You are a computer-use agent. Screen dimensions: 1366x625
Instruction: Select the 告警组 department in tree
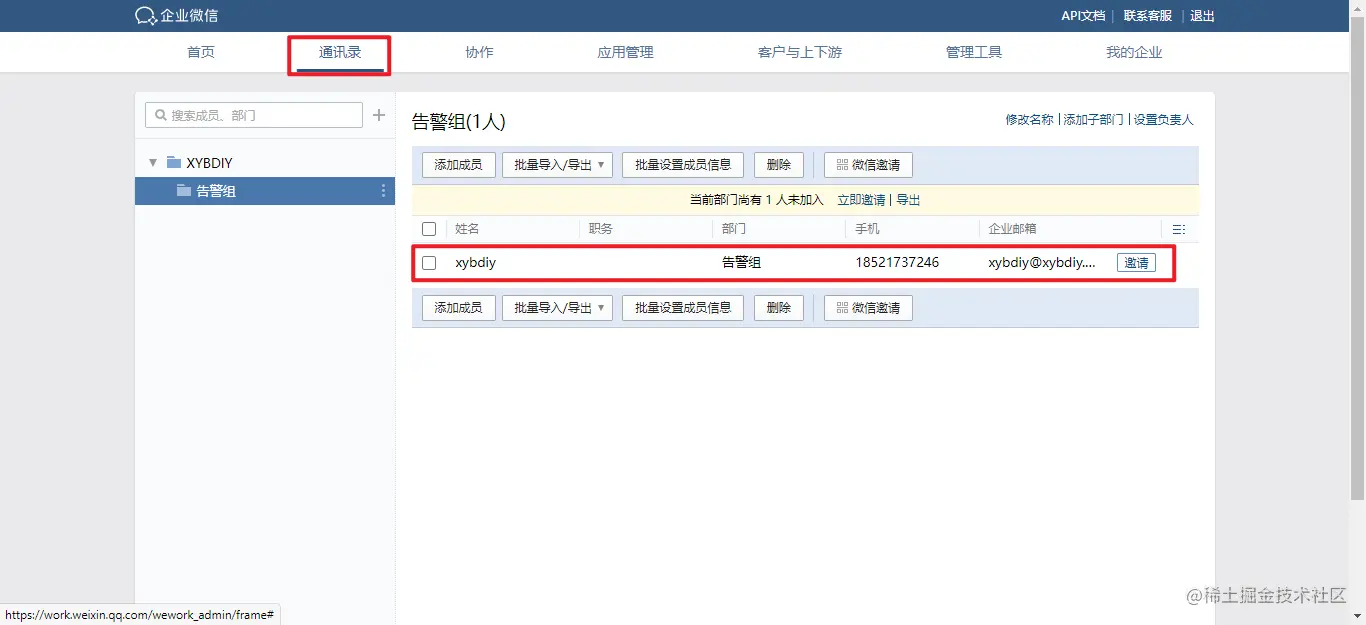coord(265,191)
